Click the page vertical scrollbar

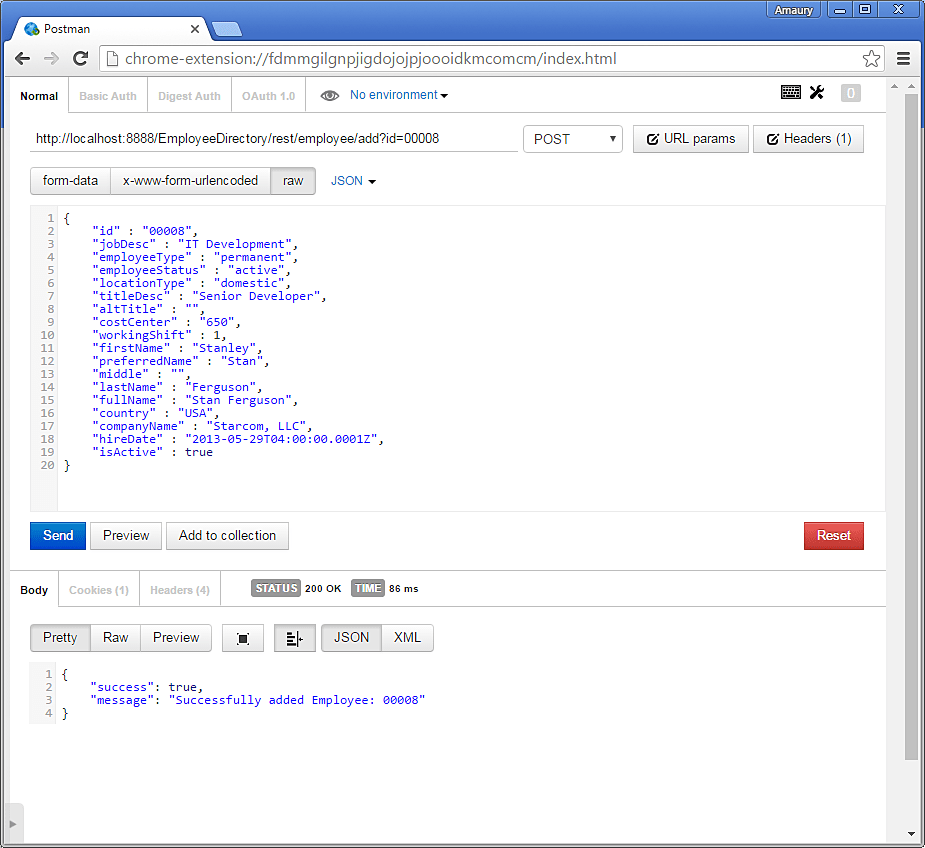[x=911, y=427]
